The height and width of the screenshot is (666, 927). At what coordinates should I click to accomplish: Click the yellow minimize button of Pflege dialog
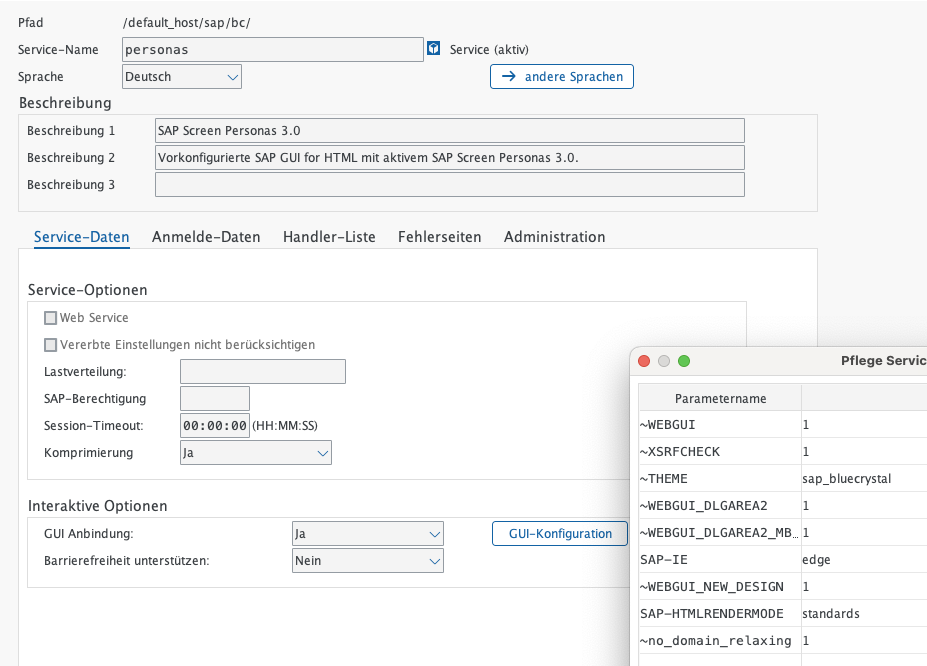coord(664,361)
